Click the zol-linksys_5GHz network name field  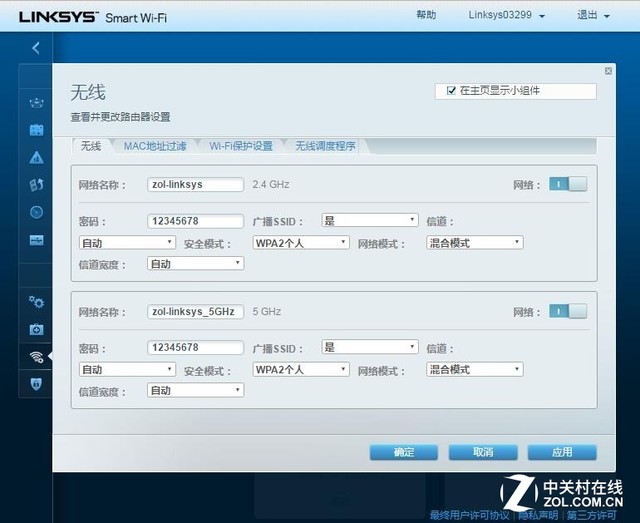pyautogui.click(x=196, y=312)
